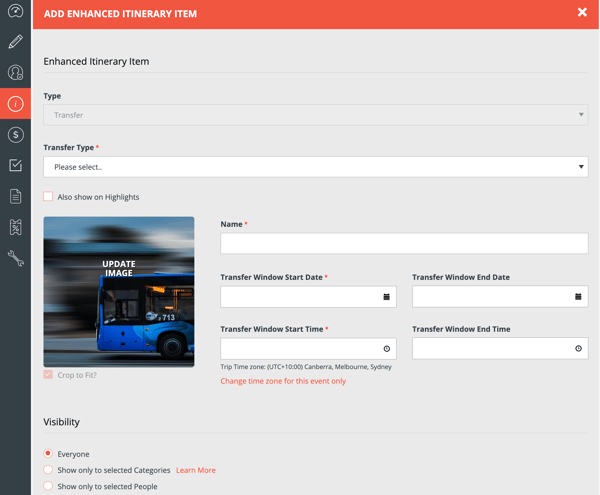Enable Also show on Highlights checkbox
This screenshot has width=600, height=495.
pyautogui.click(x=48, y=197)
